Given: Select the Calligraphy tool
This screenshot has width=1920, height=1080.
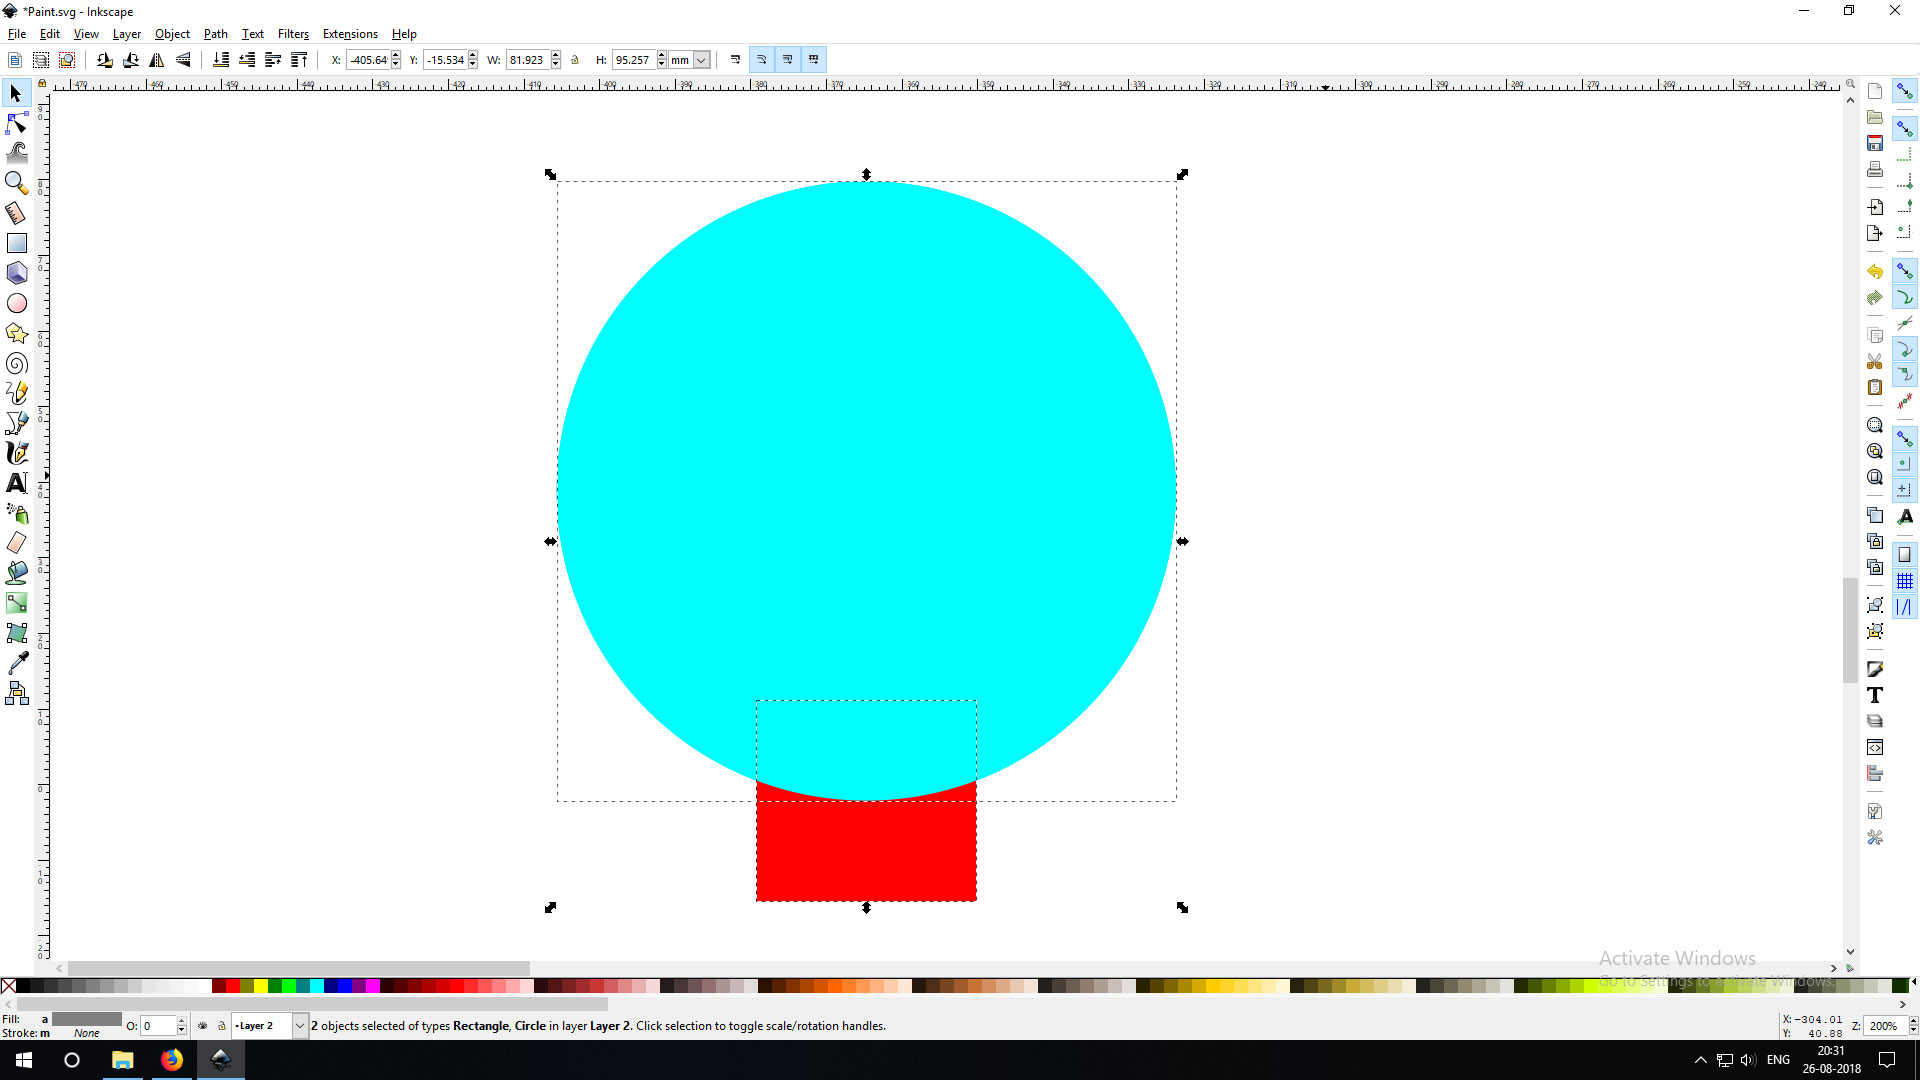Looking at the screenshot, I should point(16,453).
